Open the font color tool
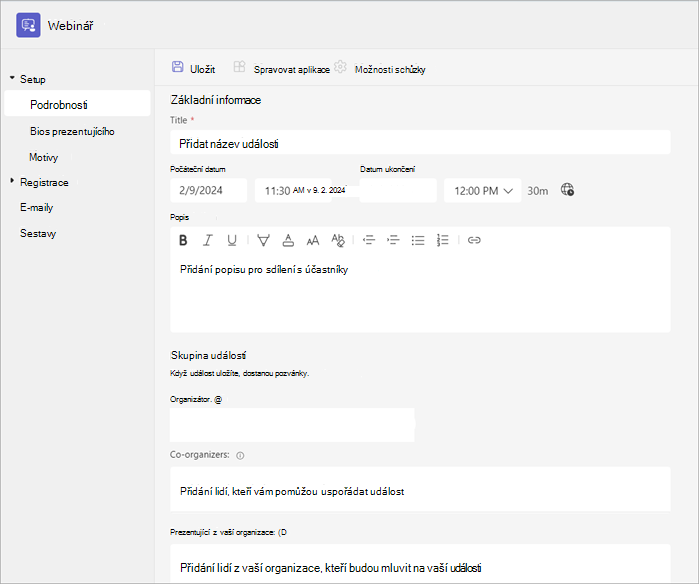699x584 pixels. point(288,240)
